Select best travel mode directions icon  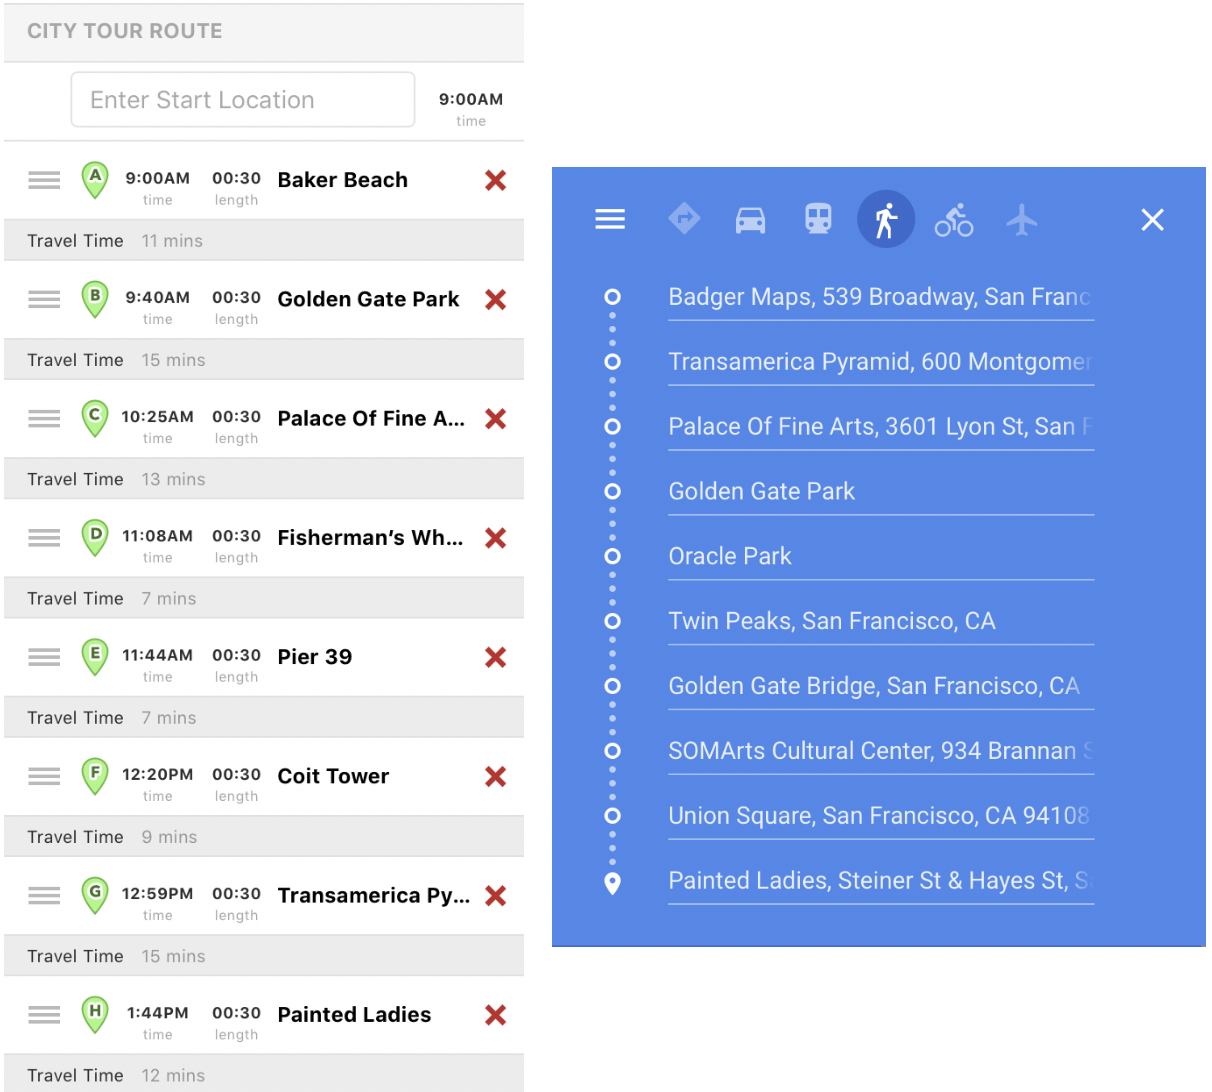(x=684, y=218)
